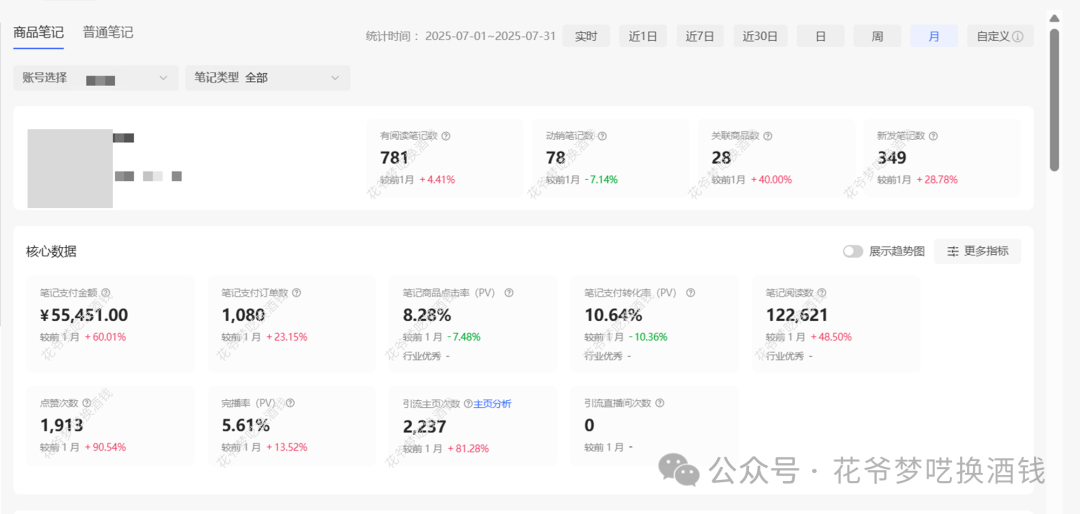Click the info icon in 自定义 button
This screenshot has height=514, width=1080.
pyautogui.click(x=1017, y=37)
